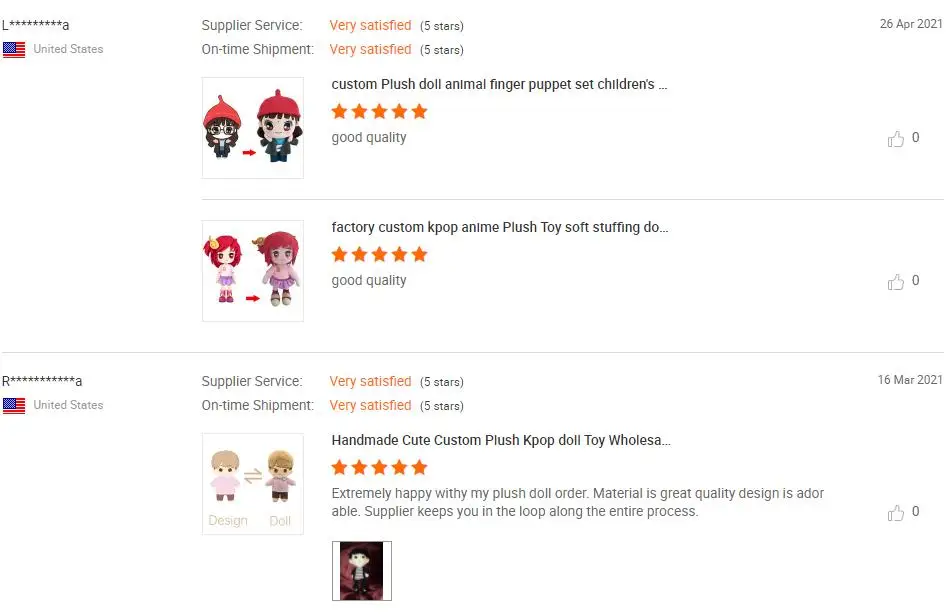Viewport: 947px width, 614px height.
Task: Open Handmade Cute Custom Plush Kpop doll link
Action: 501,441
